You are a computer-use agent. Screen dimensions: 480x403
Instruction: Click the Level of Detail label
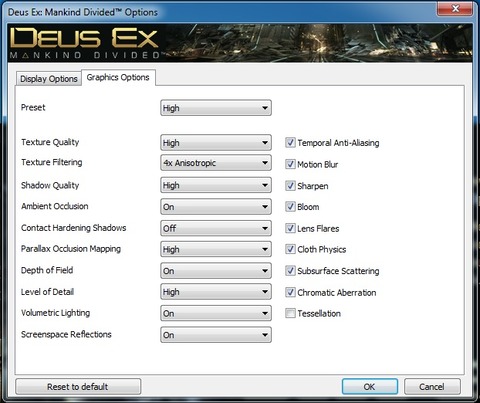pos(47,292)
